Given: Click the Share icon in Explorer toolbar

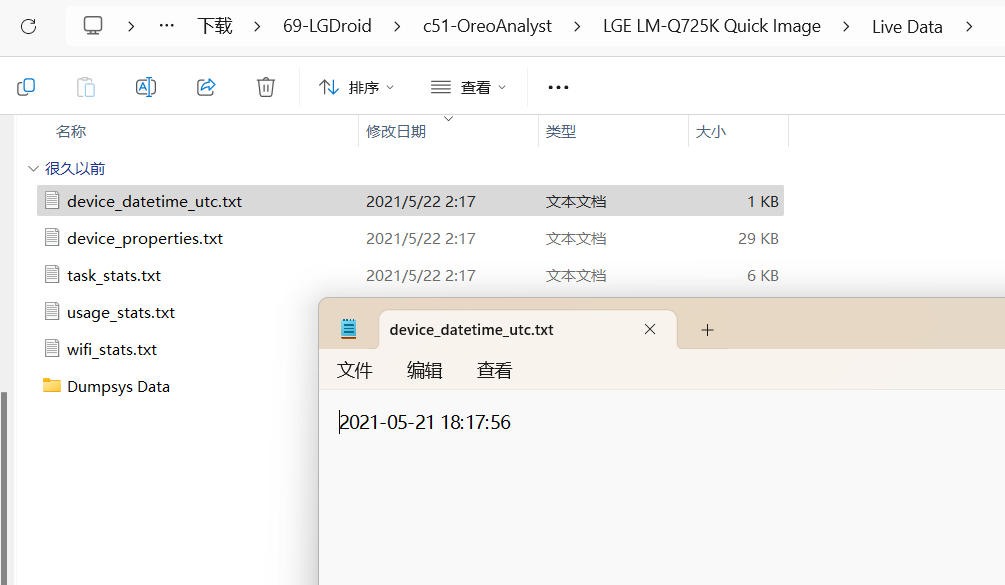Looking at the screenshot, I should pos(206,87).
